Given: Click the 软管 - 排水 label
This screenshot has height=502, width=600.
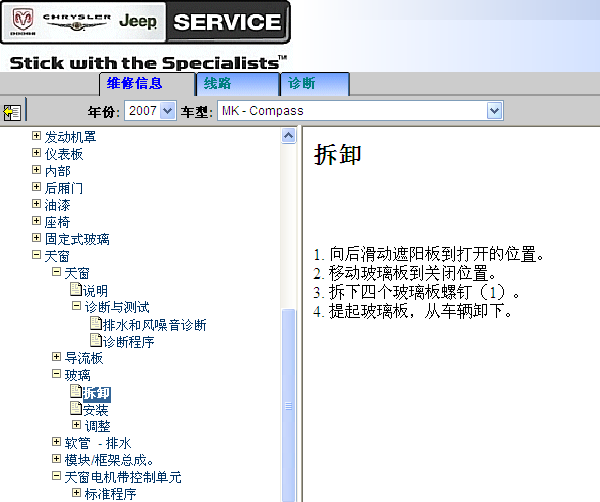Looking at the screenshot, I should coord(98,443).
